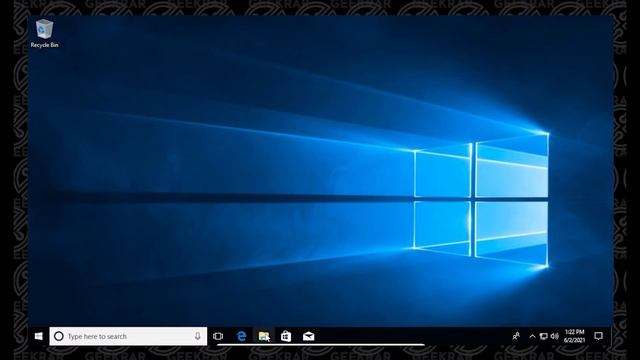Image resolution: width=640 pixels, height=360 pixels.
Task: Open the volume control tray icon
Action: click(x=554, y=336)
